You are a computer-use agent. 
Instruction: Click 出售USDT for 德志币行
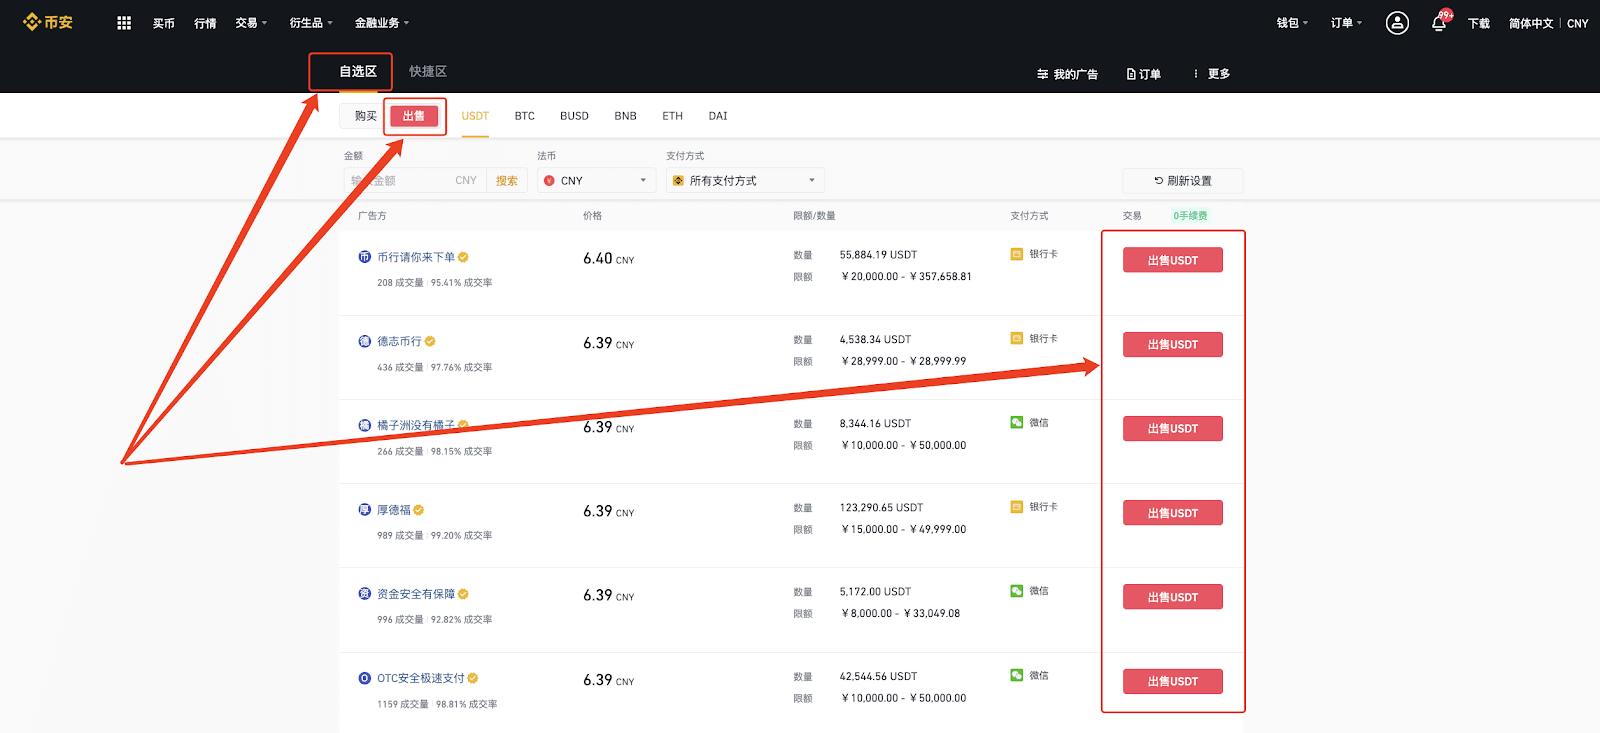(1173, 344)
